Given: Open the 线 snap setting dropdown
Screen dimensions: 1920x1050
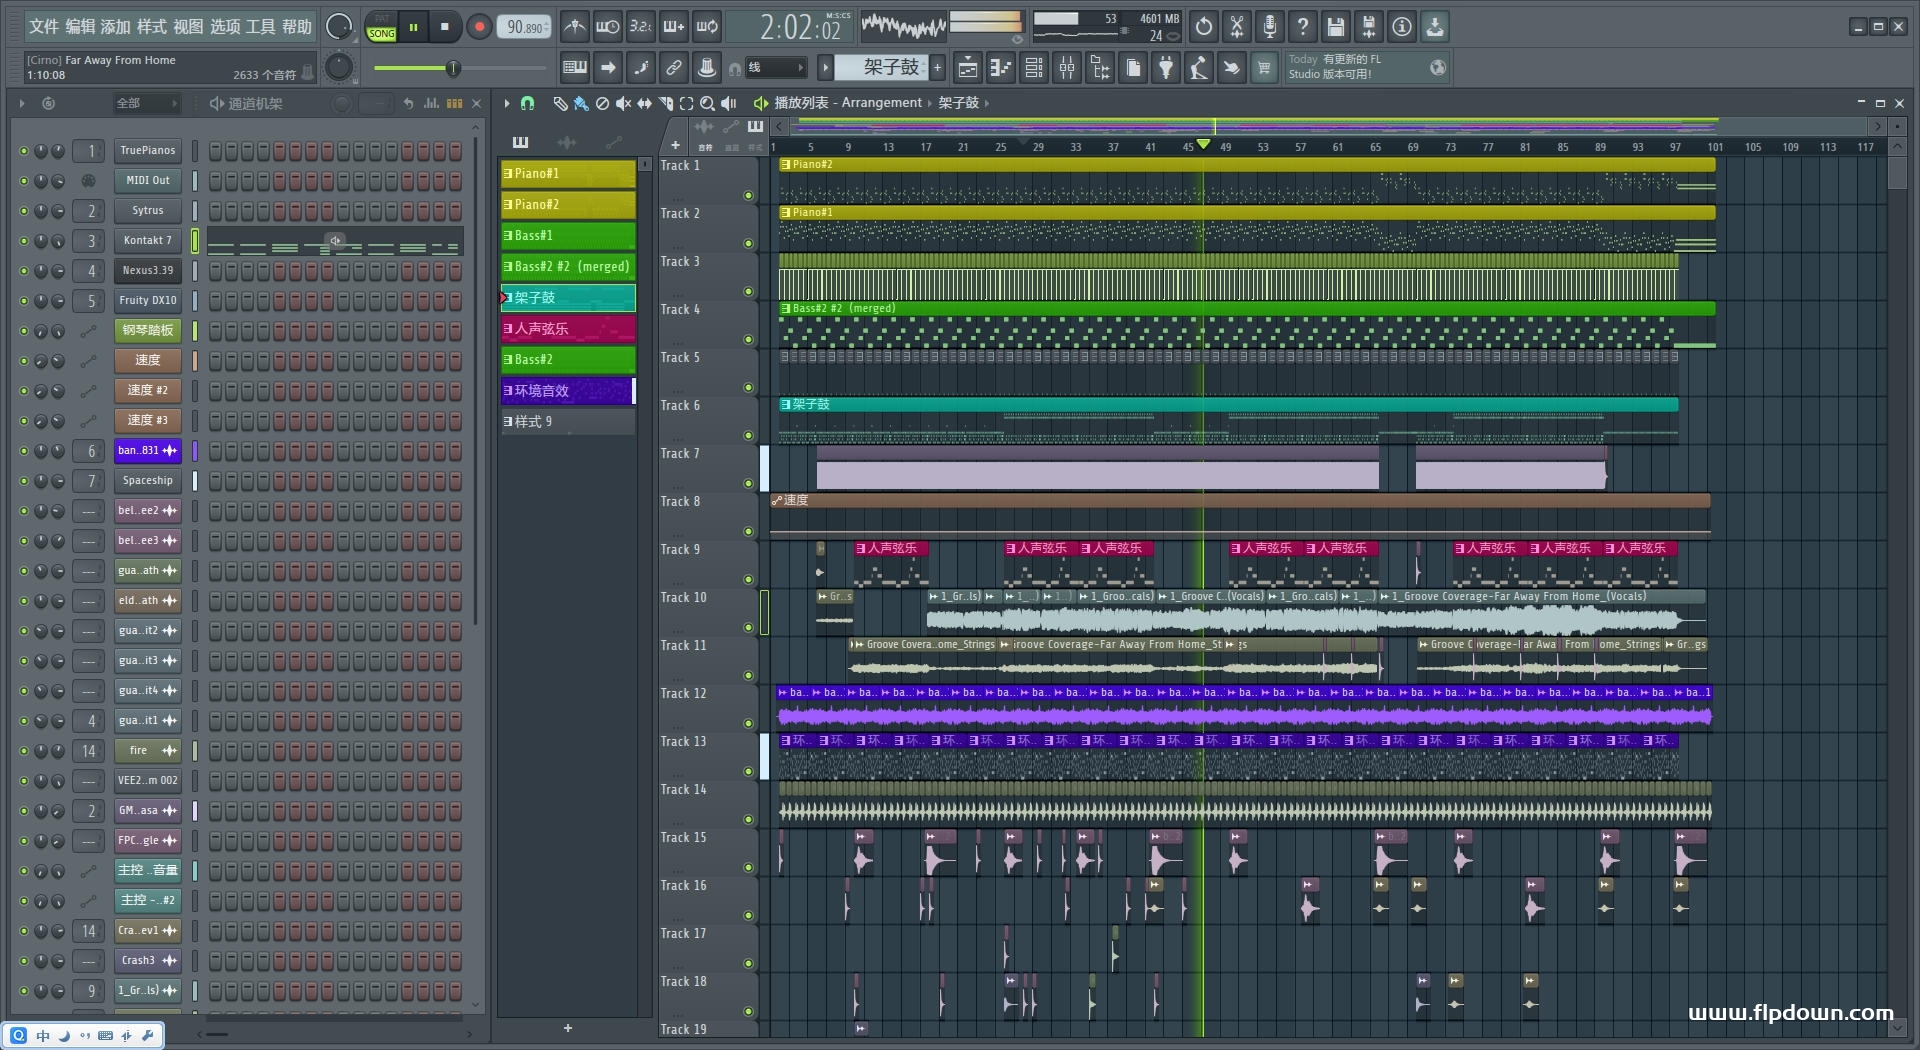Looking at the screenshot, I should (776, 68).
